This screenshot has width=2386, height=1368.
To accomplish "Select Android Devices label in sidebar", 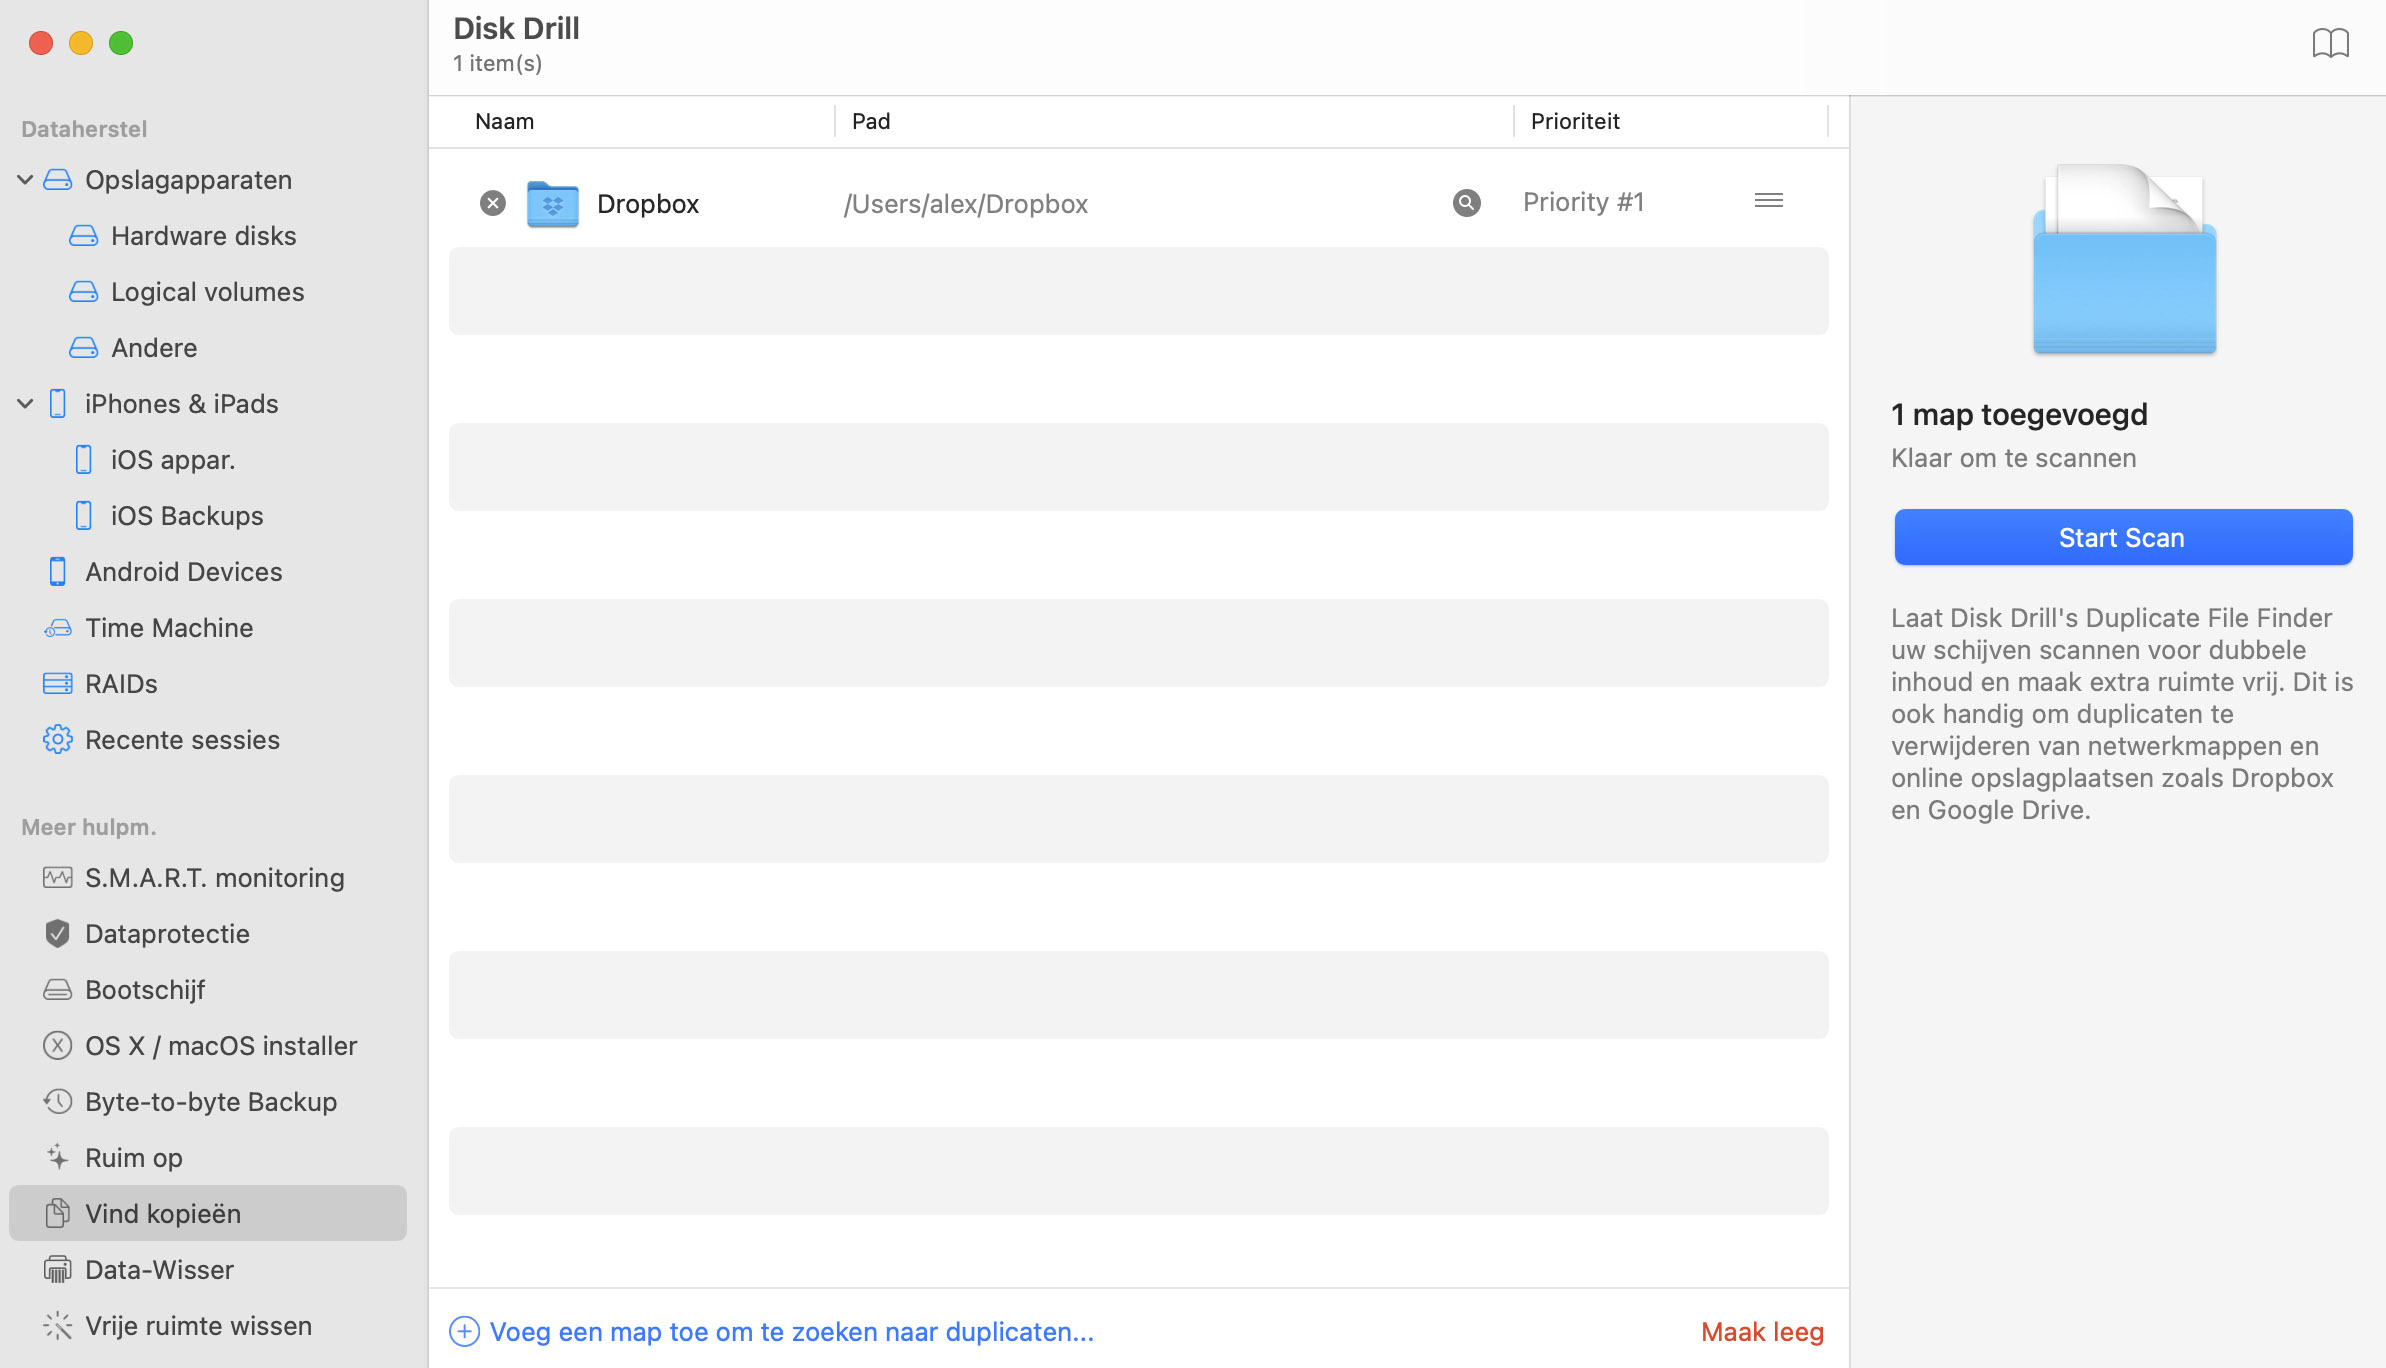I will click(x=184, y=572).
